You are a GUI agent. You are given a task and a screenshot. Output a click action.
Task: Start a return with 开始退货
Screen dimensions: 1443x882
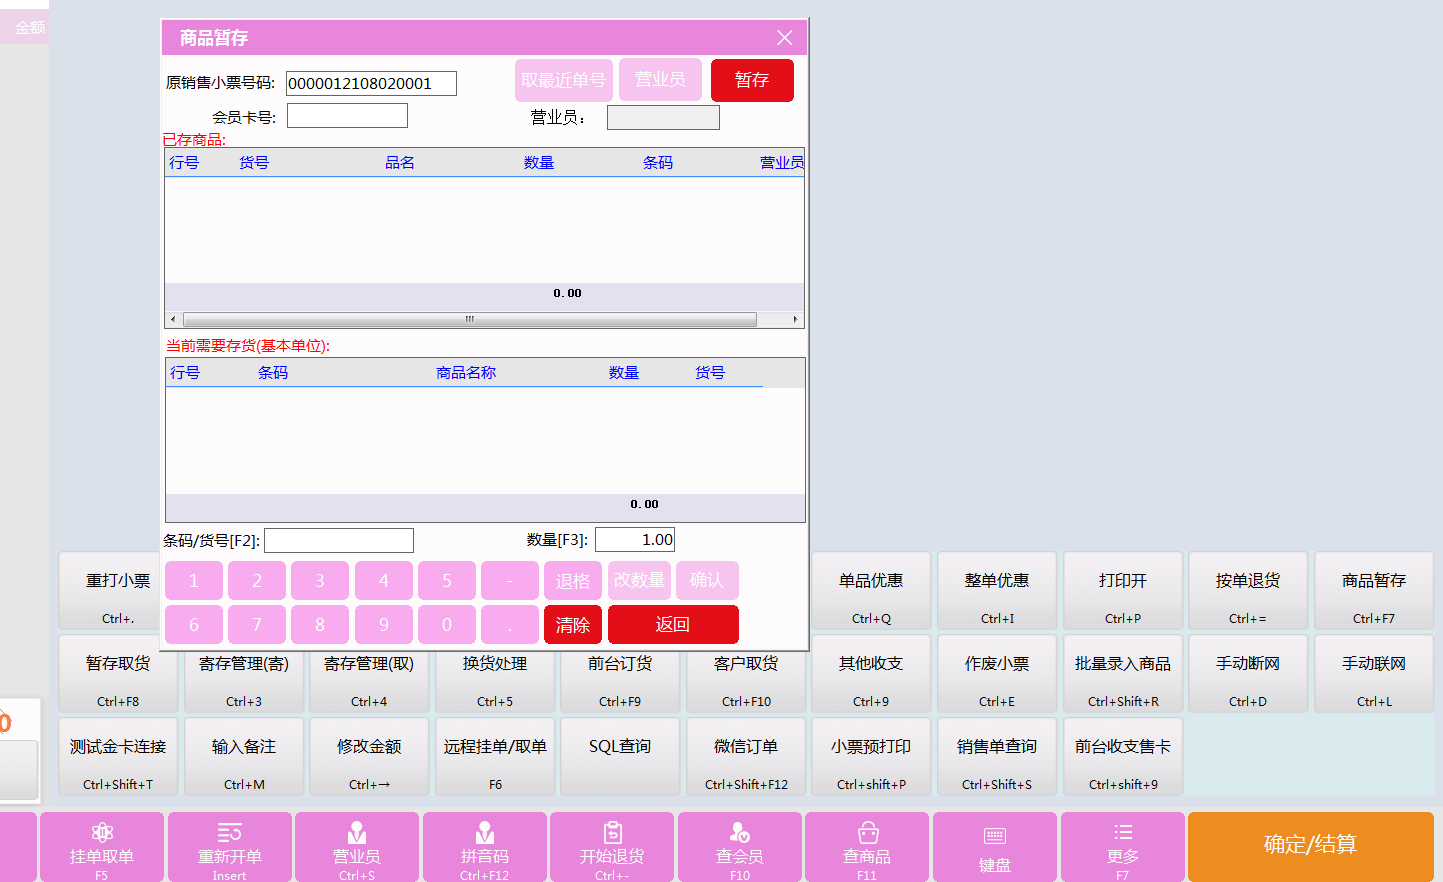pos(612,846)
